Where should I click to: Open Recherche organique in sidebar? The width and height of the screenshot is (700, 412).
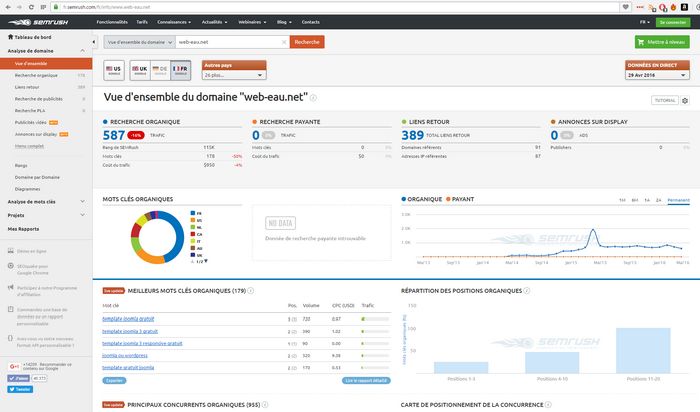[36, 75]
